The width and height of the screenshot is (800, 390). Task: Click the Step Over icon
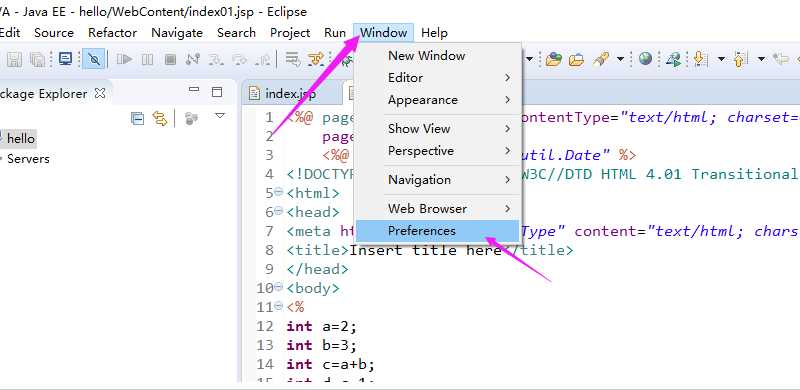(x=239, y=60)
